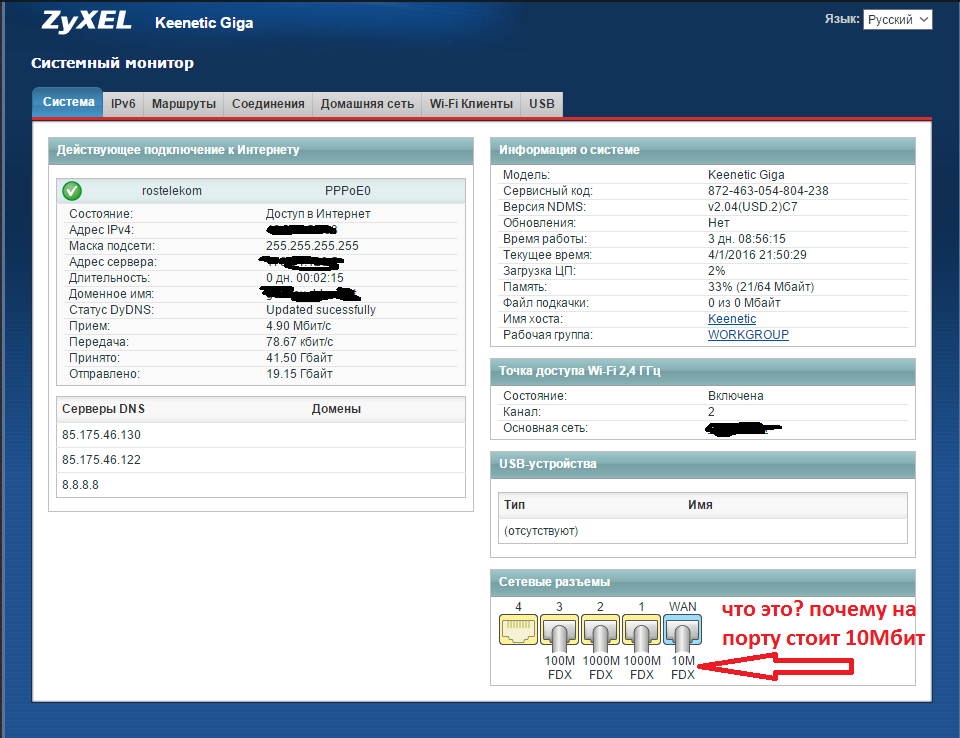Open the Wi-Fi Клиенты tab

coord(471,104)
